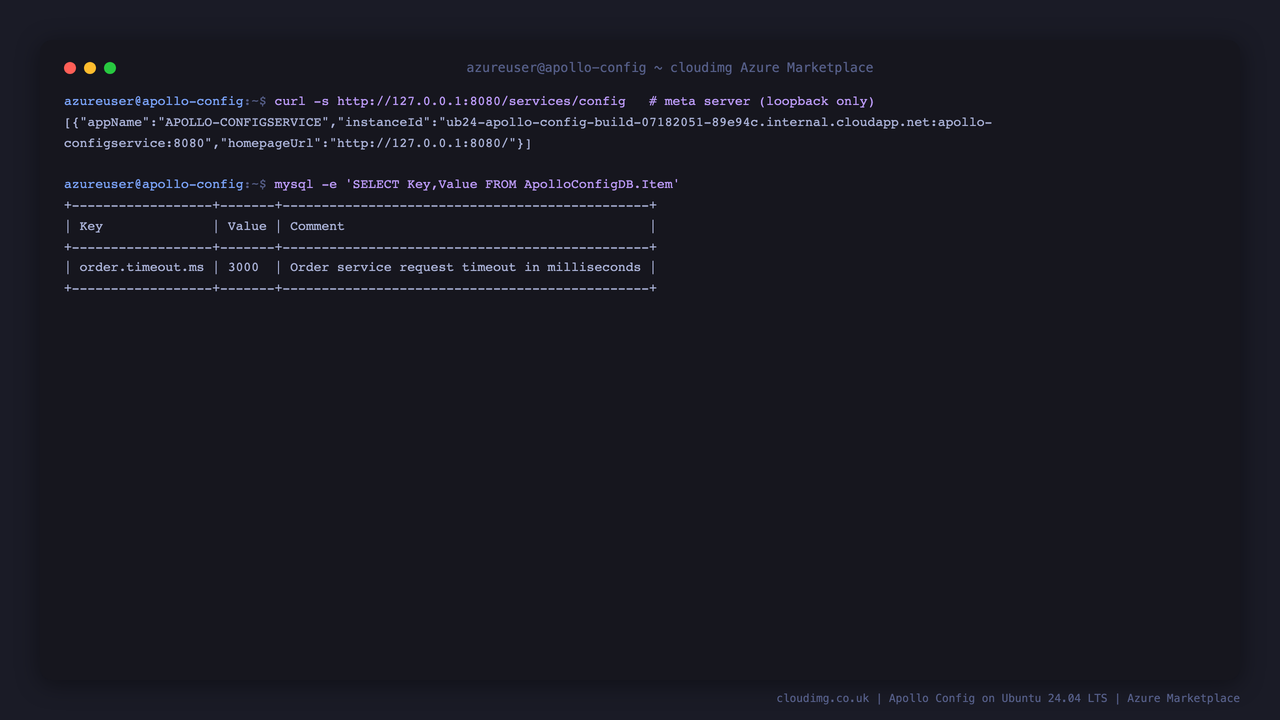Image resolution: width=1280 pixels, height=720 pixels.
Task: Click the first prompt 'azureuser@apollo-config' before curl
Action: tap(154, 101)
